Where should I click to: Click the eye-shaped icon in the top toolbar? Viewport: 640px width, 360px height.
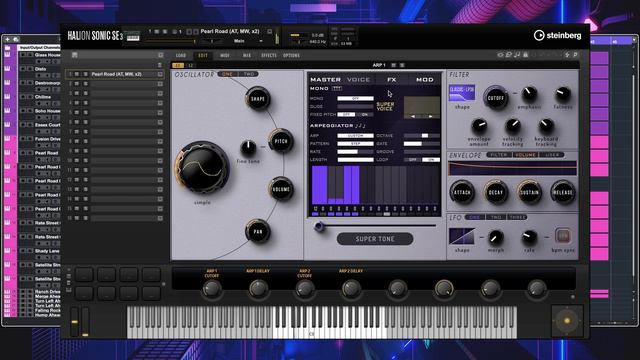pos(500,55)
